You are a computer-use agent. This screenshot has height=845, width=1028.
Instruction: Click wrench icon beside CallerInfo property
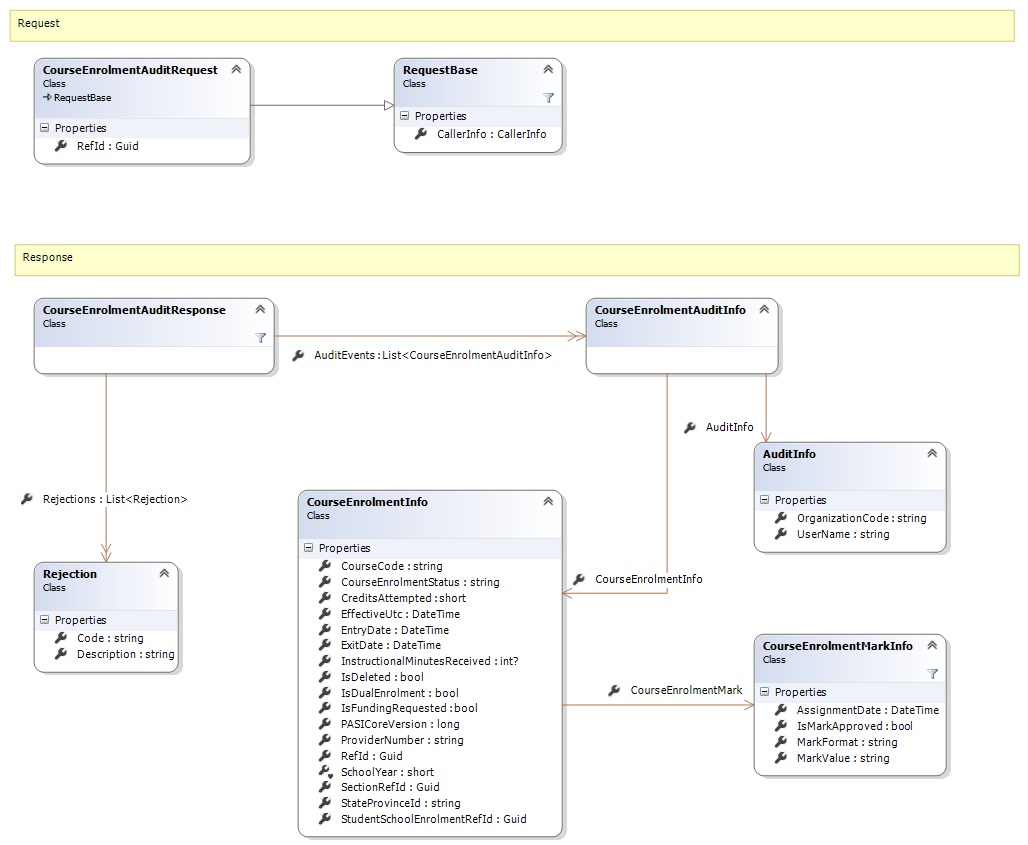tap(421, 134)
